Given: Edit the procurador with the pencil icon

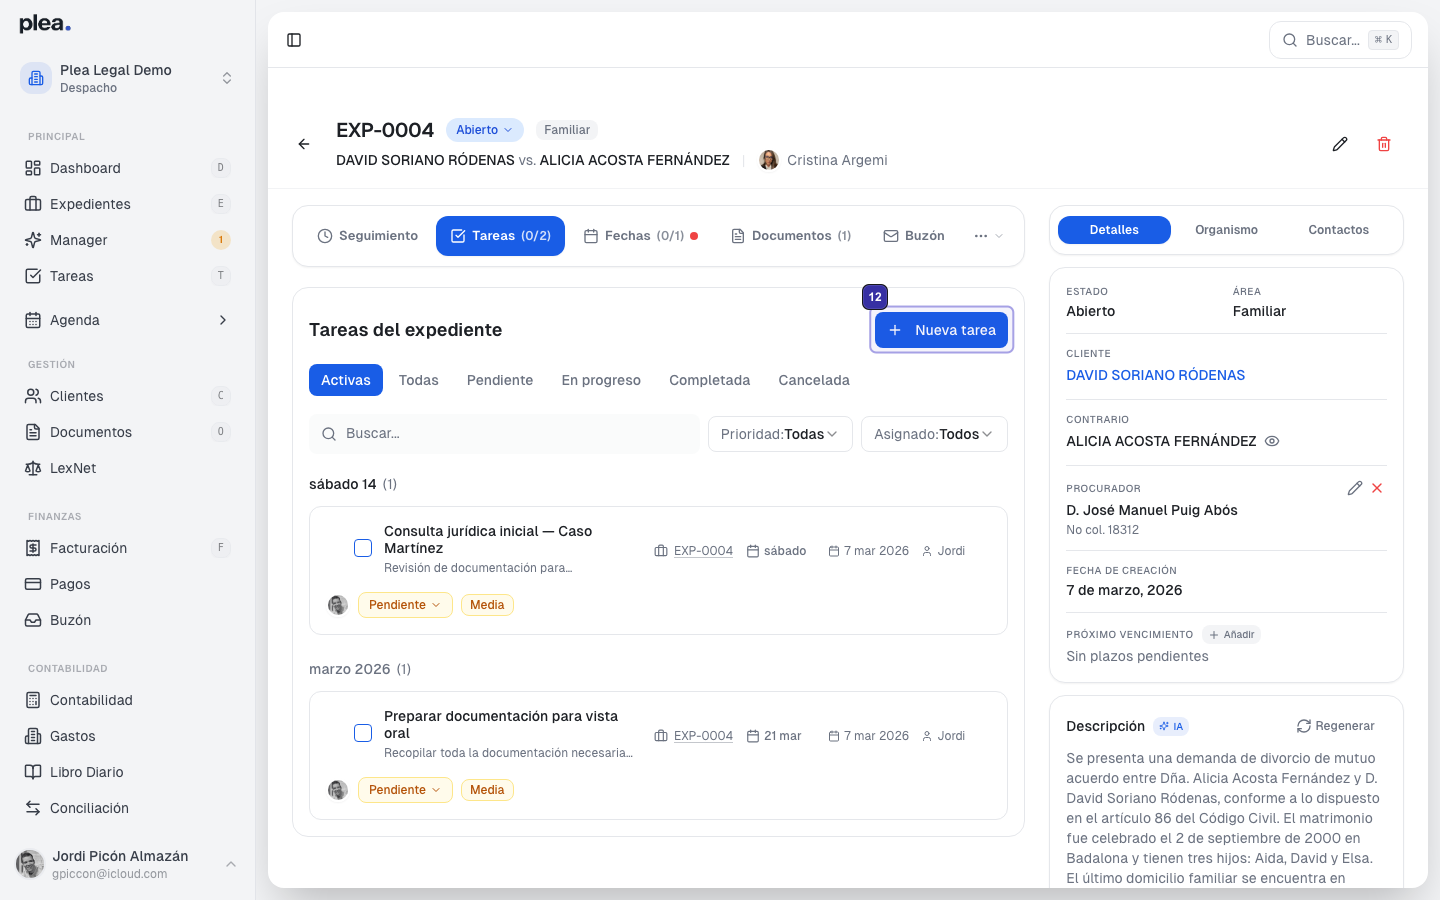Looking at the screenshot, I should pyautogui.click(x=1355, y=488).
